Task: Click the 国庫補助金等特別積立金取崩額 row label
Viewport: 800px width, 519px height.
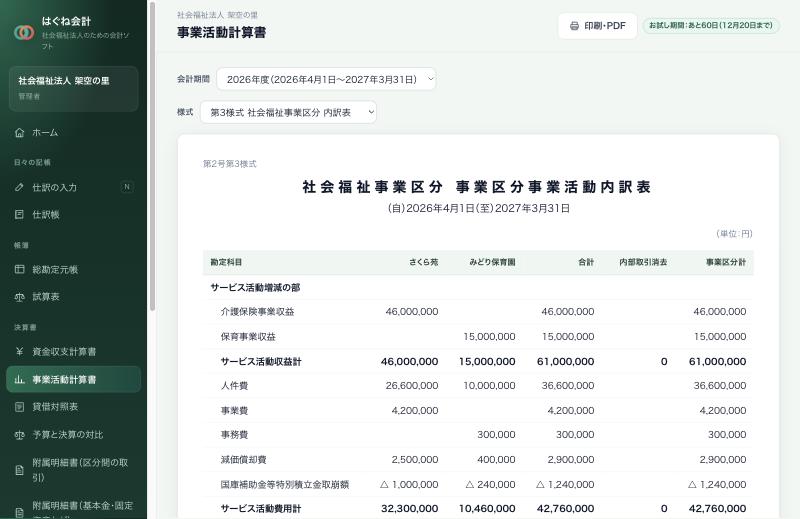Action: click(x=285, y=485)
